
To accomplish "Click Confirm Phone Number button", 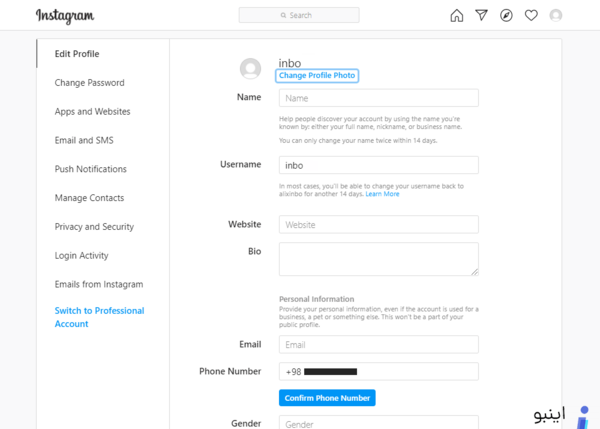I will click(327, 398).
